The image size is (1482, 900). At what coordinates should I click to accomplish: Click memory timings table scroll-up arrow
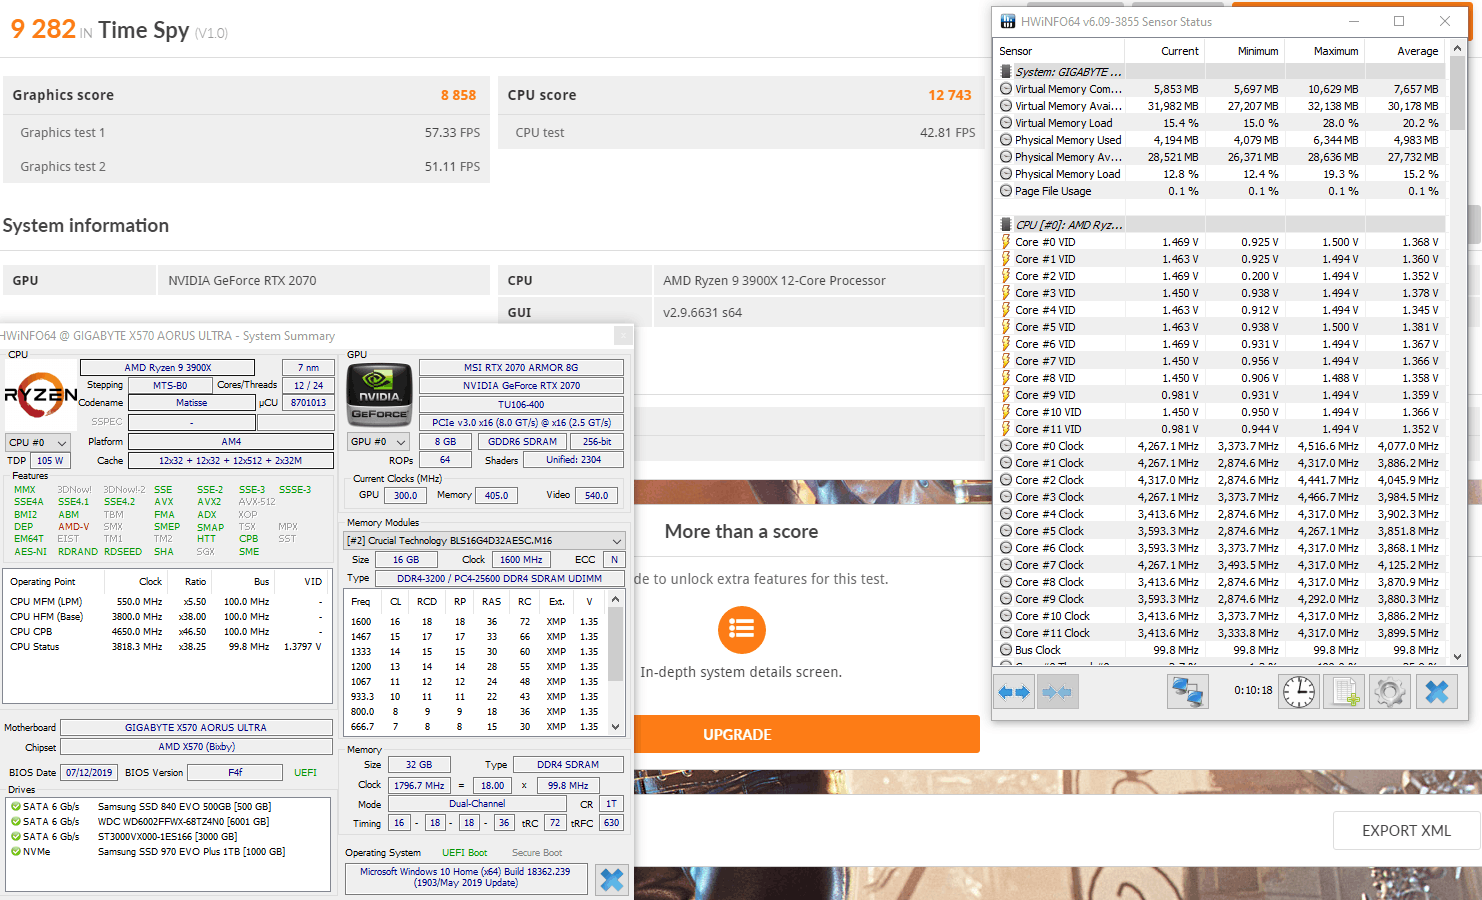click(x=616, y=599)
